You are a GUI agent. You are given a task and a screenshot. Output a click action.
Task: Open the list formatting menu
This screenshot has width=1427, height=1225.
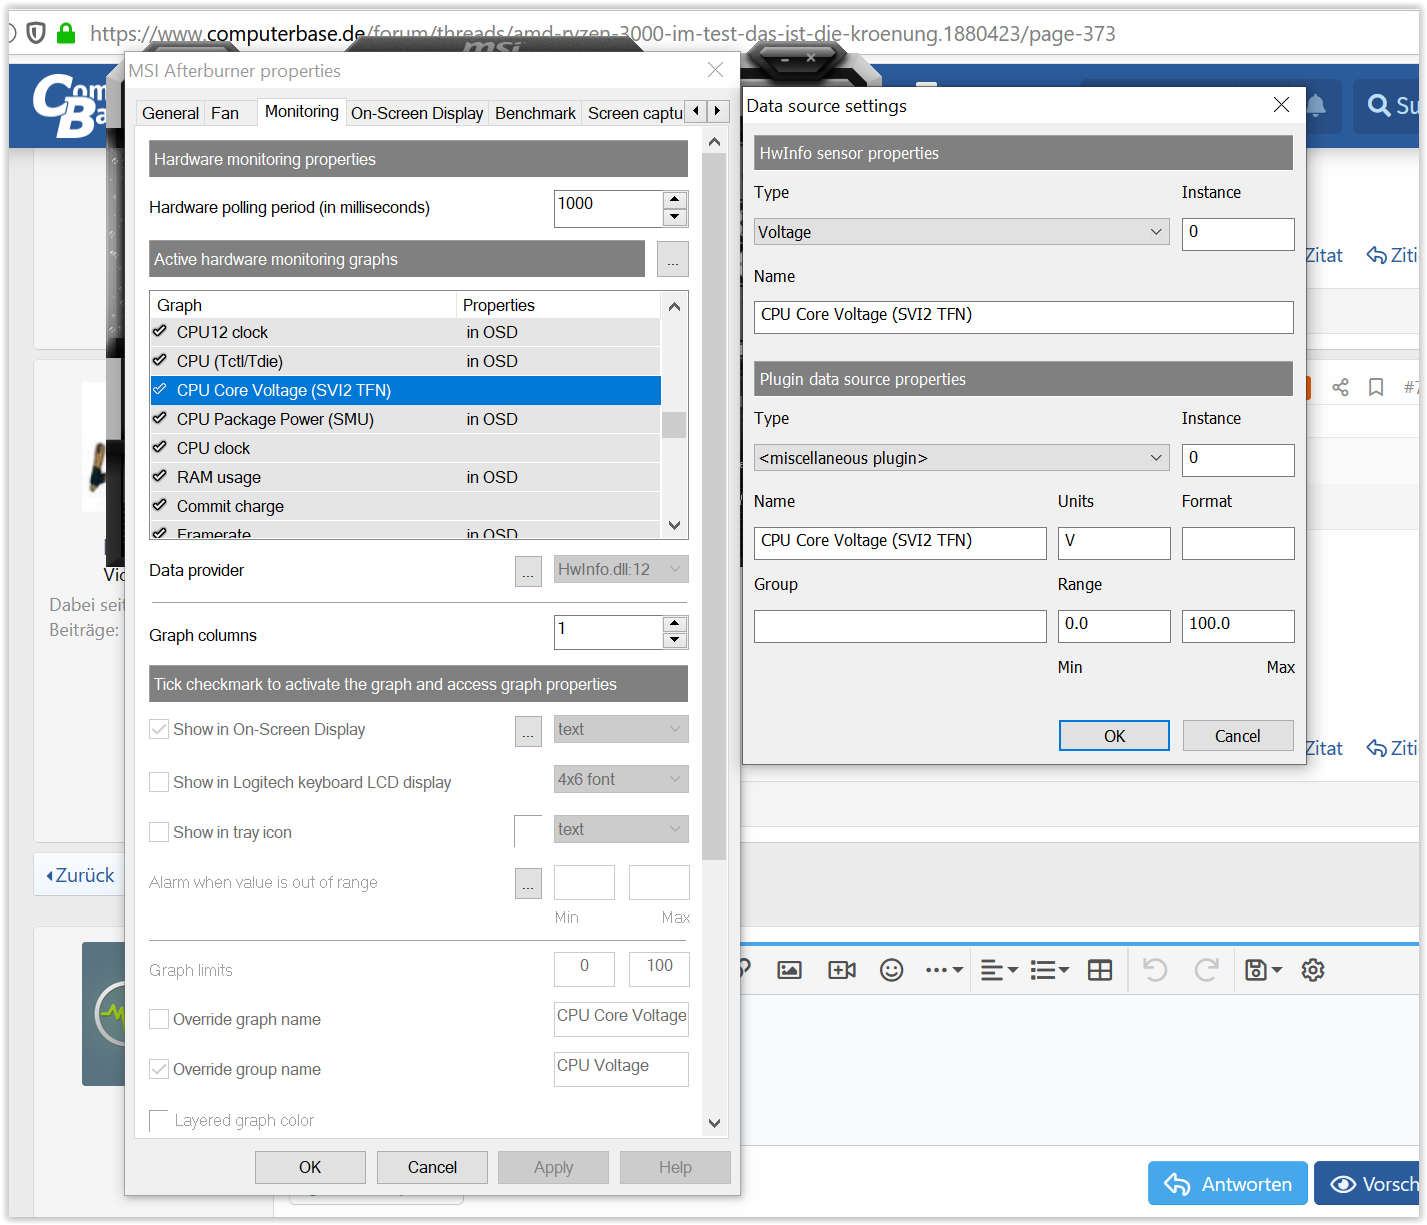pyautogui.click(x=1050, y=970)
